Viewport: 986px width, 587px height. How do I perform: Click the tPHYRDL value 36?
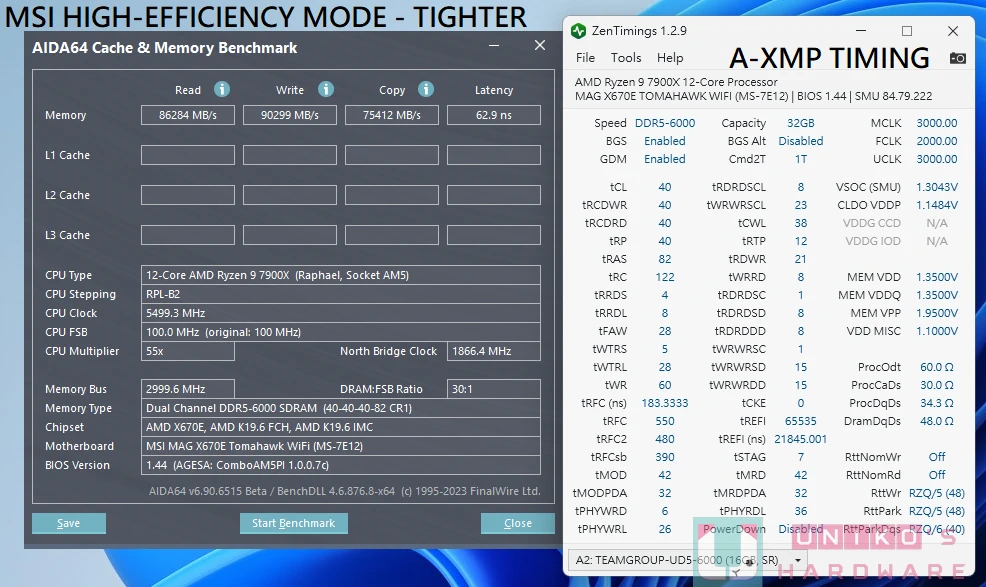coord(800,512)
